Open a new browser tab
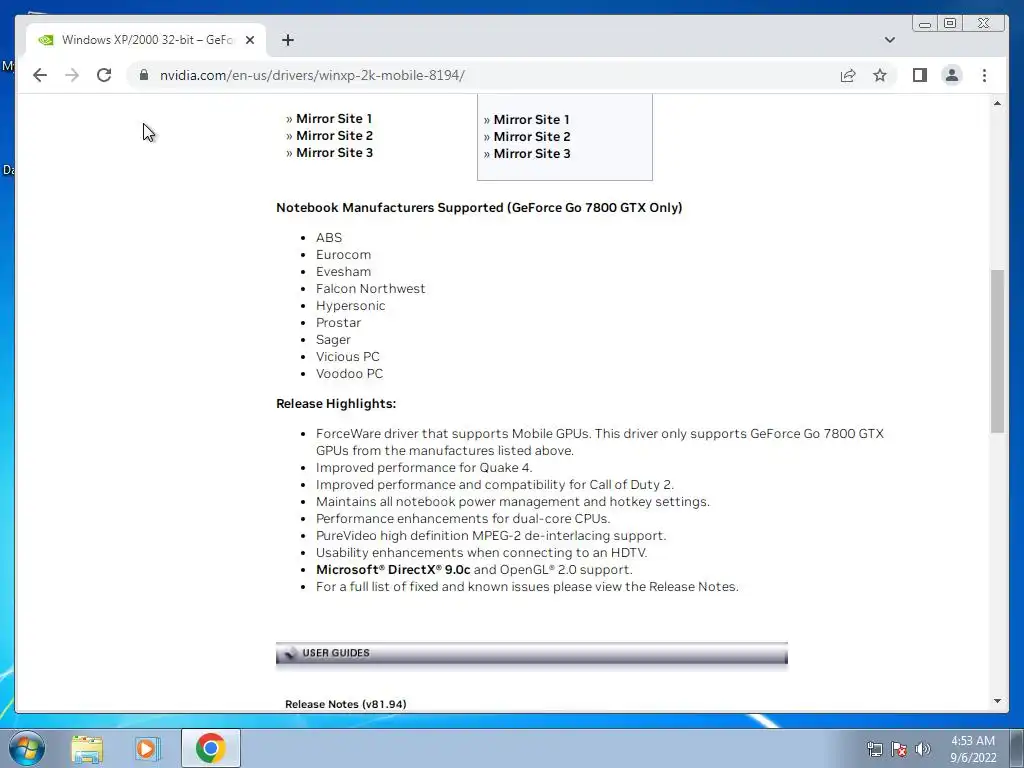 tap(287, 40)
